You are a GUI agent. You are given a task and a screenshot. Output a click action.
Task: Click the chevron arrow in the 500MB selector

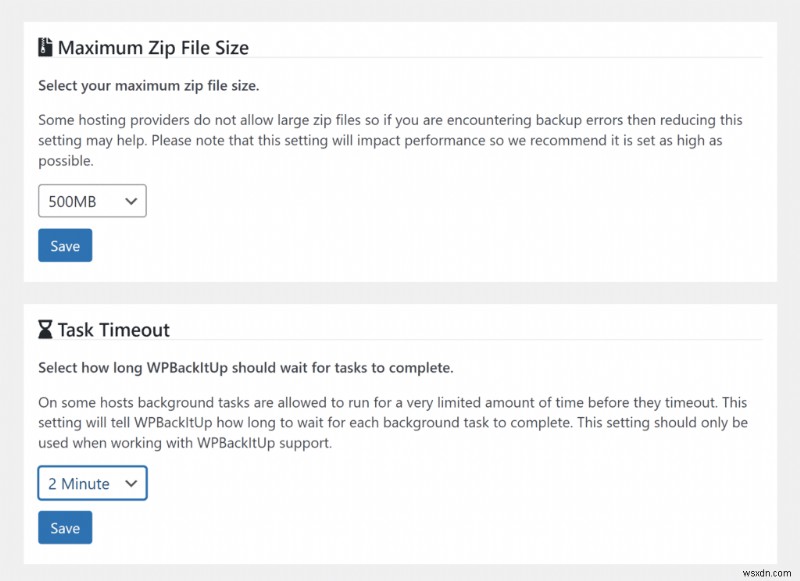tap(130, 201)
